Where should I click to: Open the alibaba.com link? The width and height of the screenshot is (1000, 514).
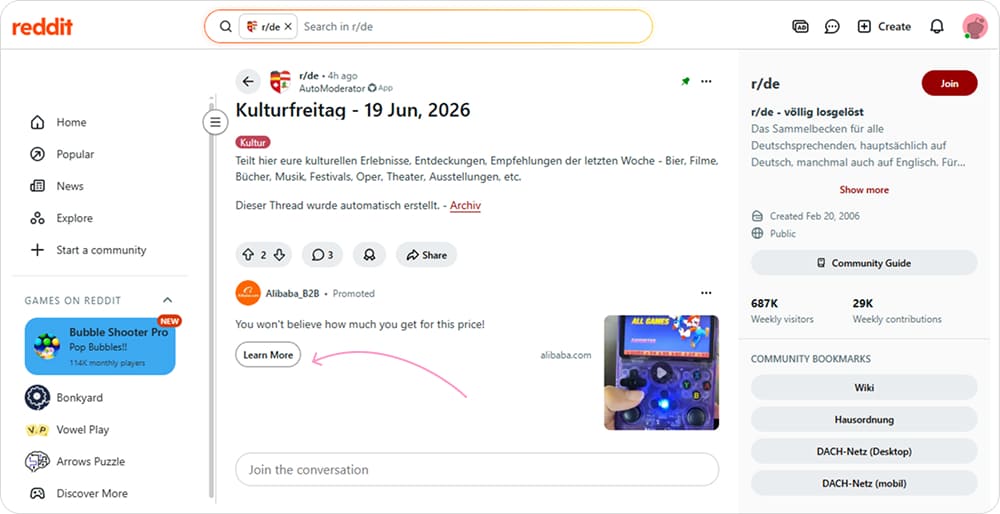[x=566, y=355]
